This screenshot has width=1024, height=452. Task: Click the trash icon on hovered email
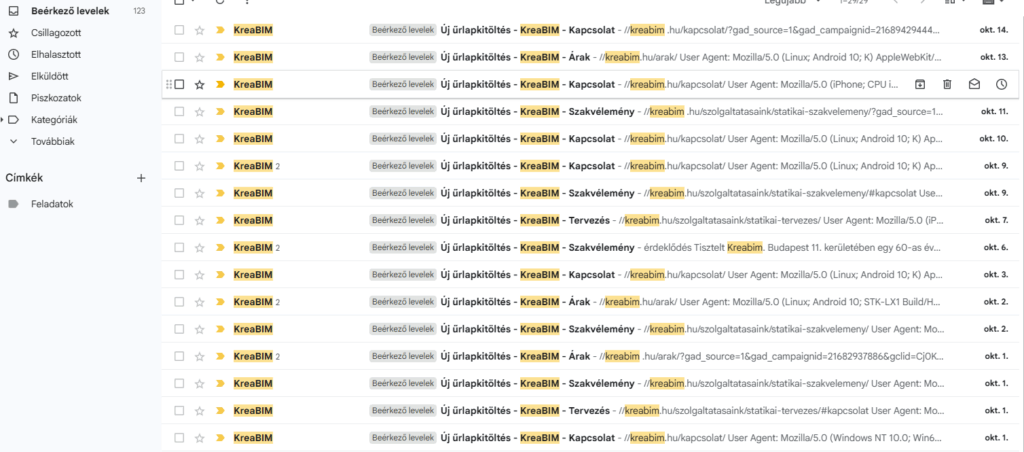(x=947, y=85)
